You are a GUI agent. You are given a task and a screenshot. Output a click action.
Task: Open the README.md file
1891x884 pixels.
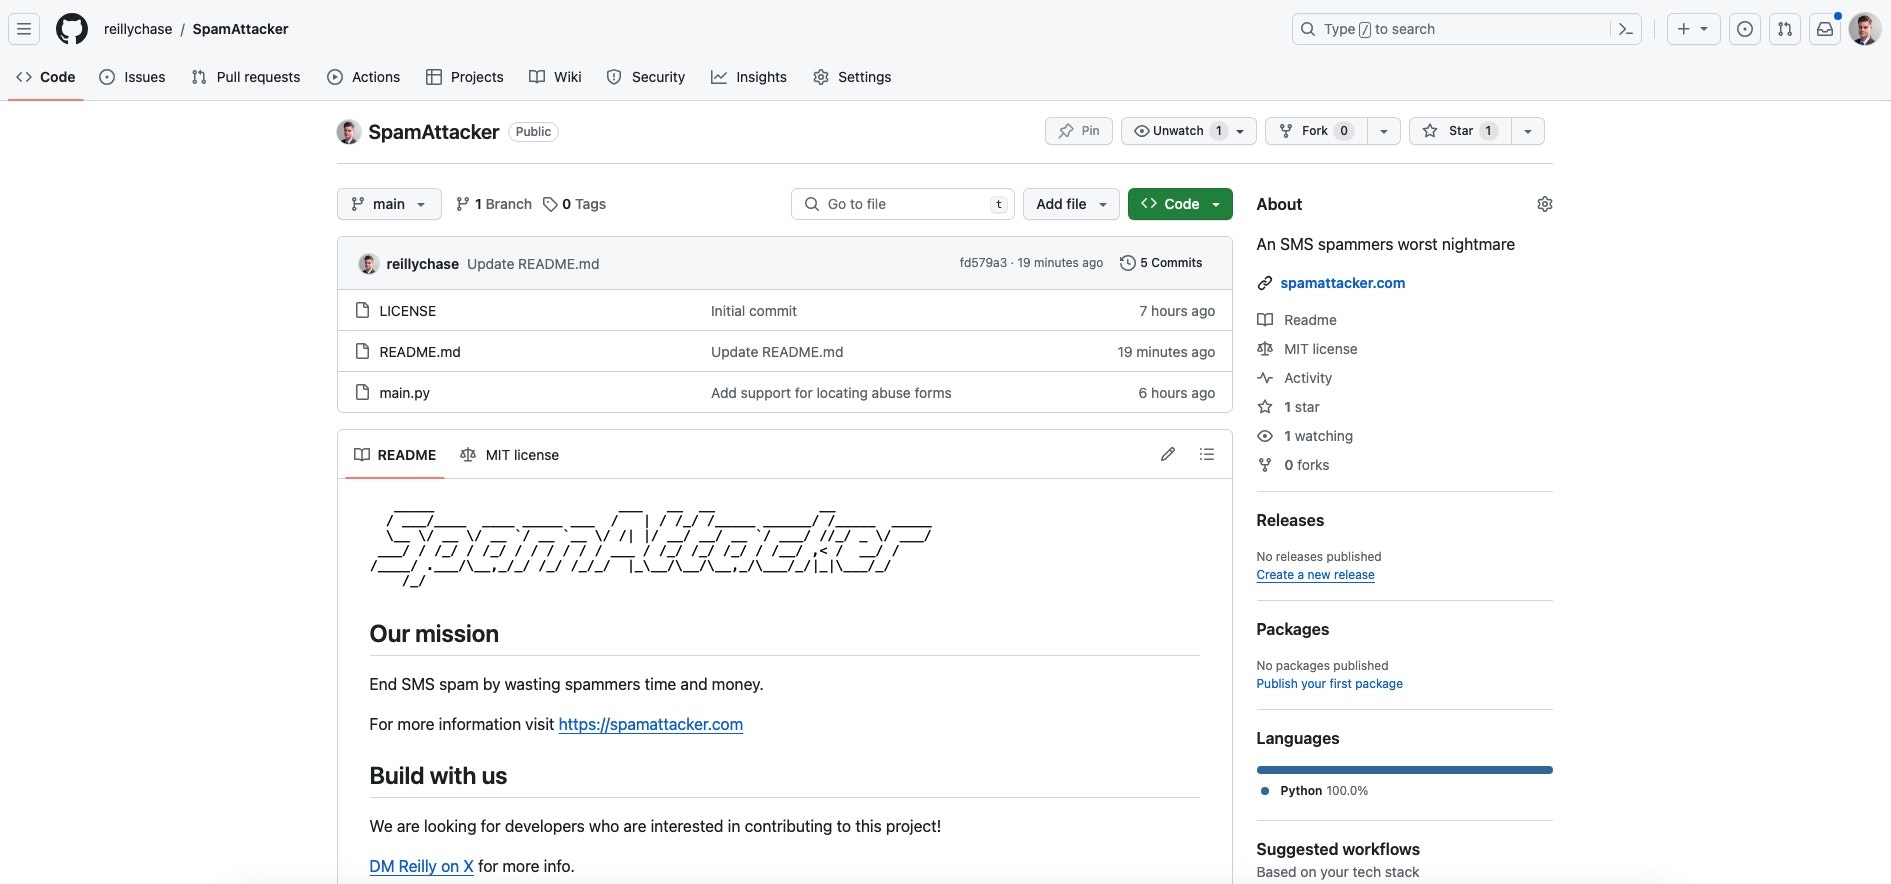tap(420, 352)
